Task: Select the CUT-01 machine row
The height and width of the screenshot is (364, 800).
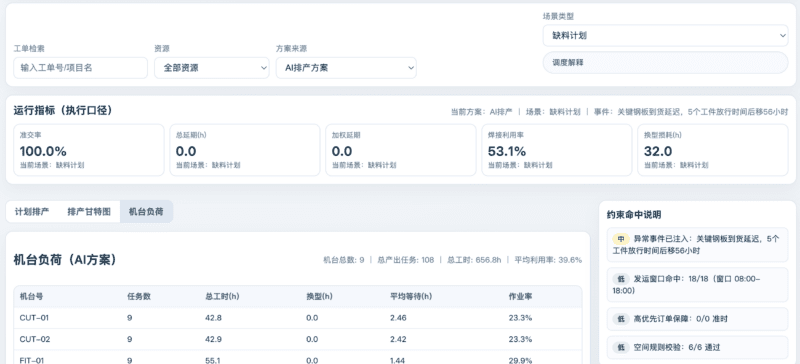Action: pyautogui.click(x=297, y=318)
